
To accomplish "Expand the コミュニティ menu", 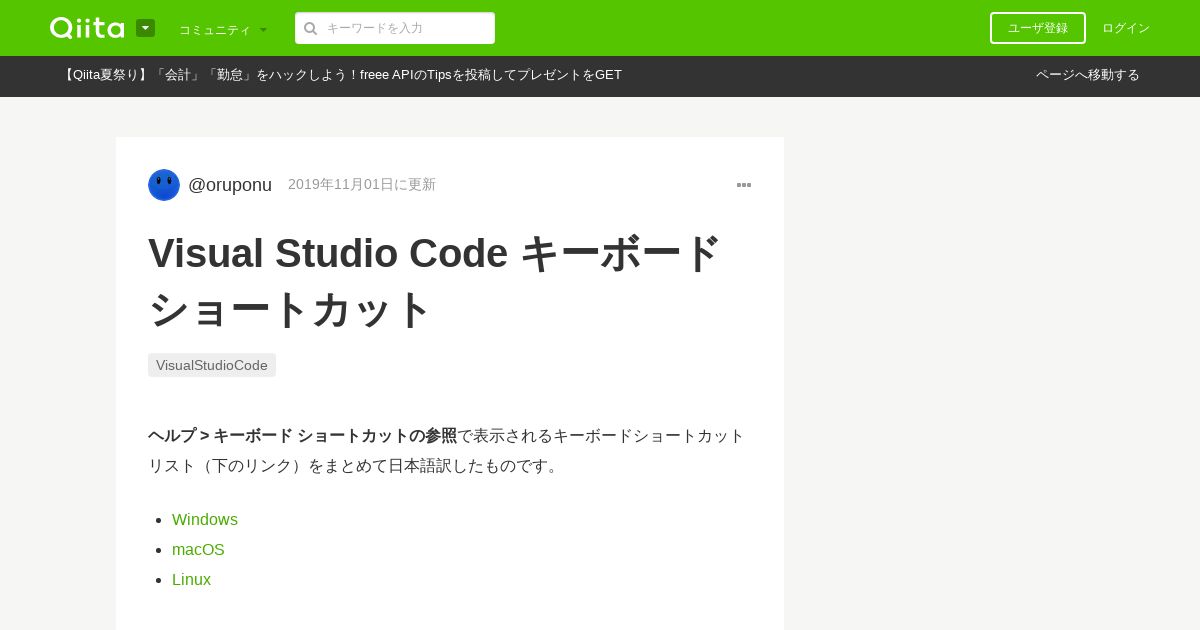I will [223, 30].
